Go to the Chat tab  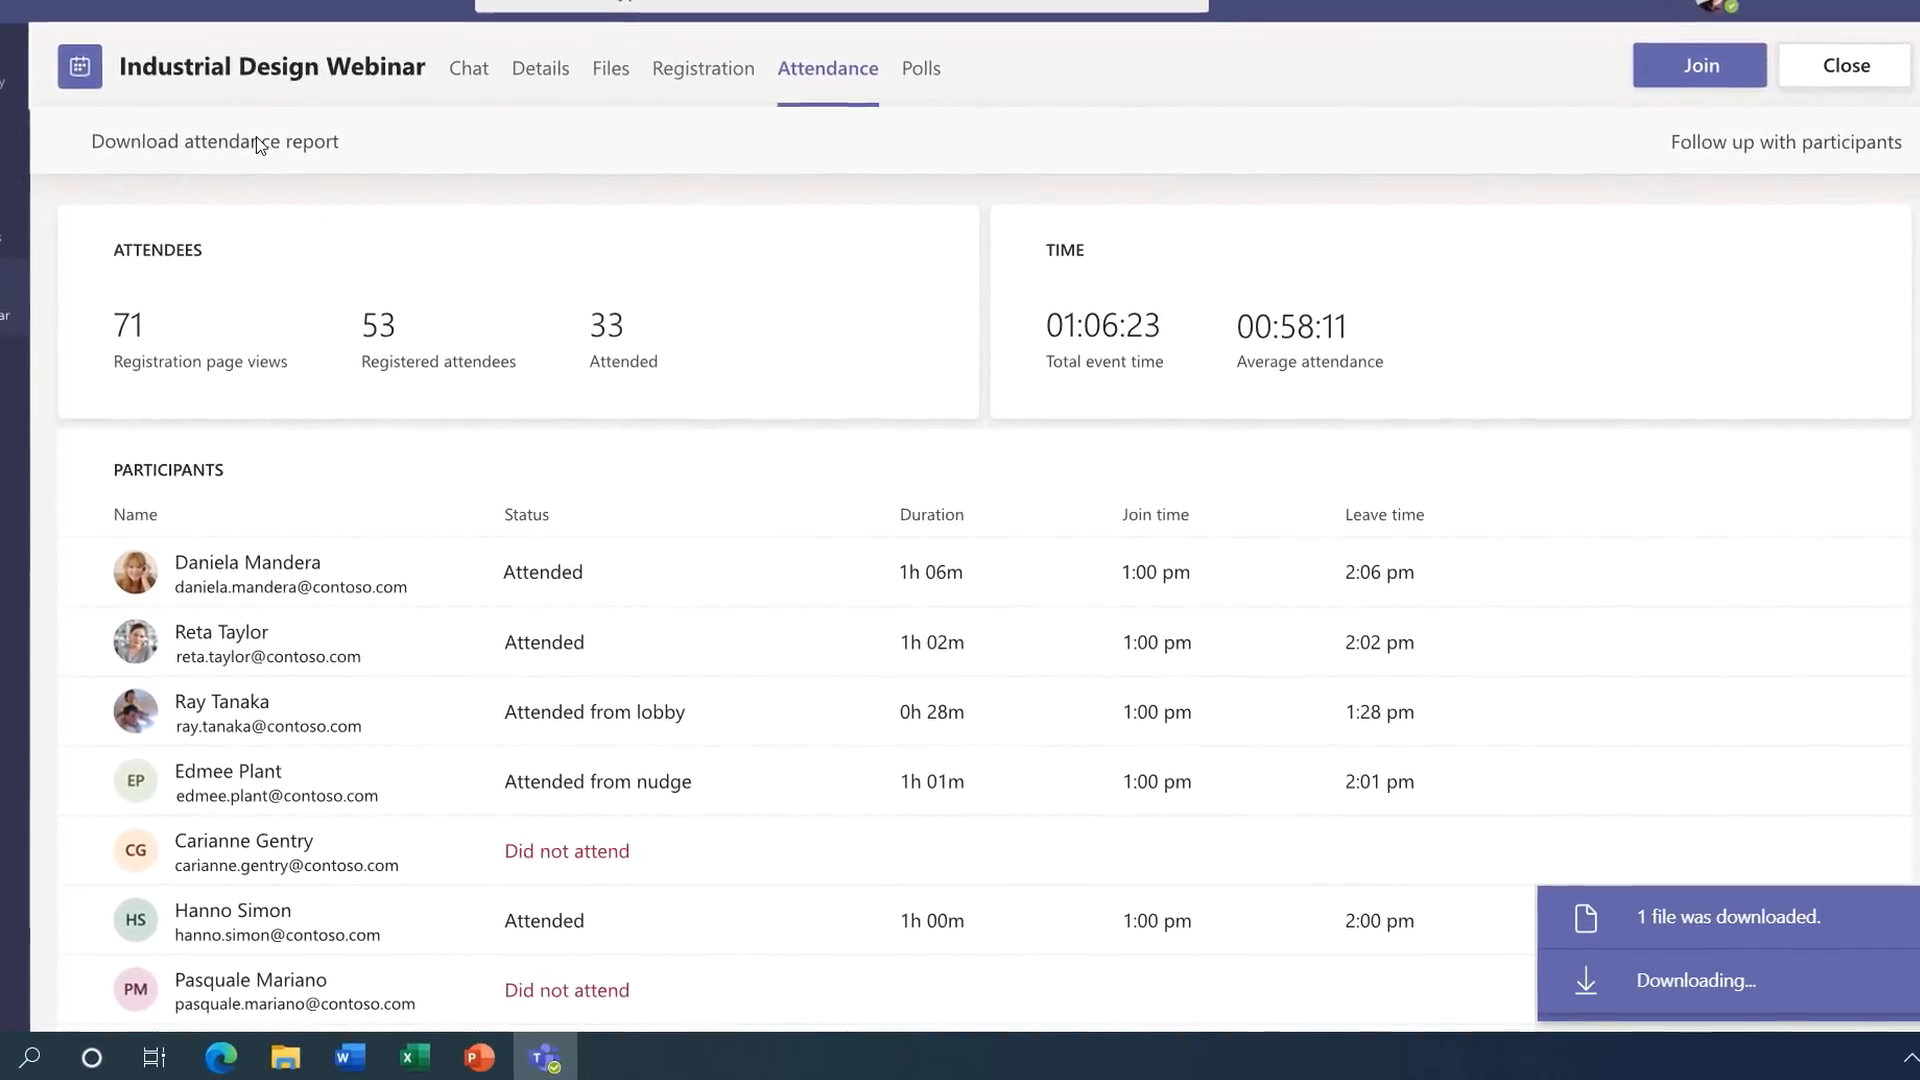pyautogui.click(x=468, y=68)
